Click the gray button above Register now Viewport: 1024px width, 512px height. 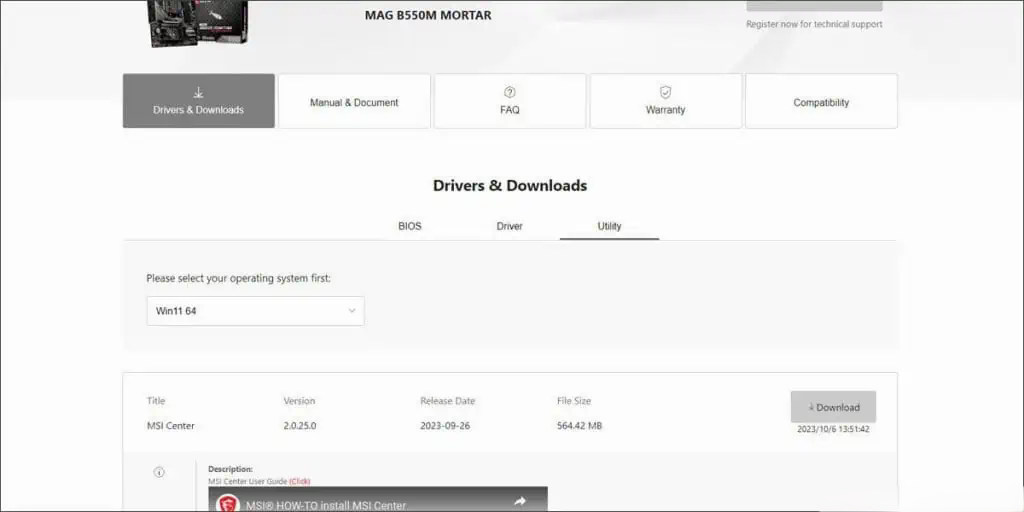pyautogui.click(x=814, y=5)
